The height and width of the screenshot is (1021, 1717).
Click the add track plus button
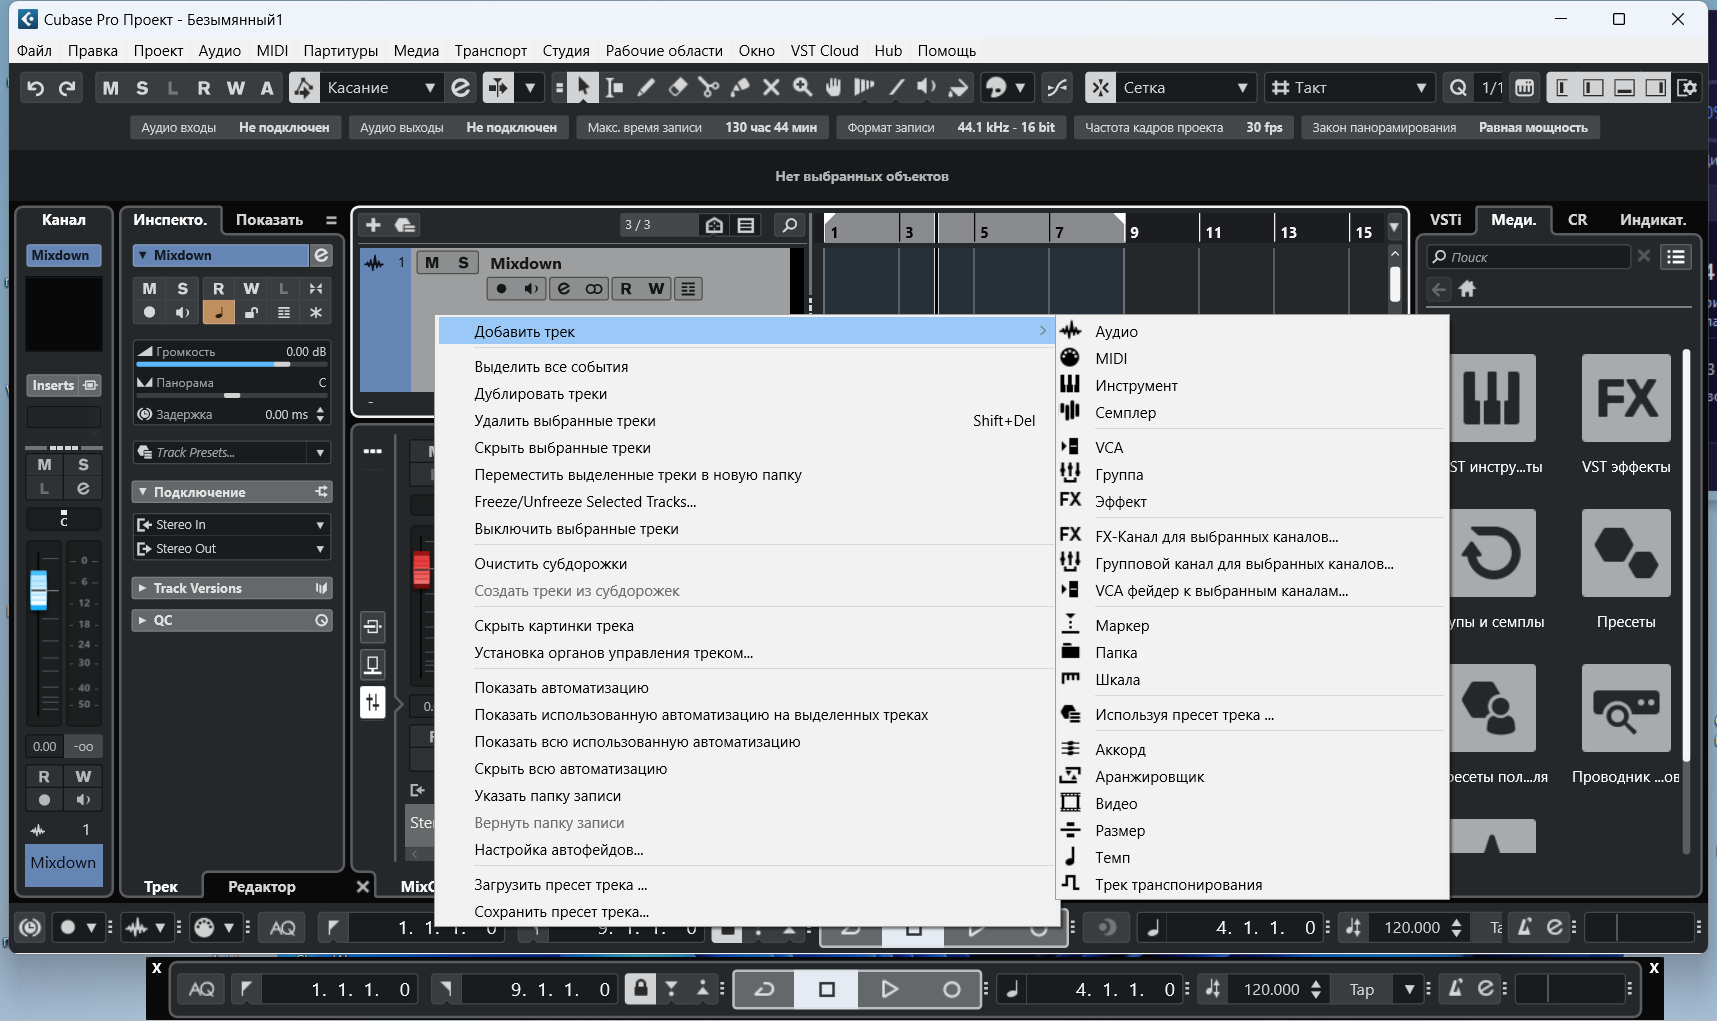(x=373, y=225)
